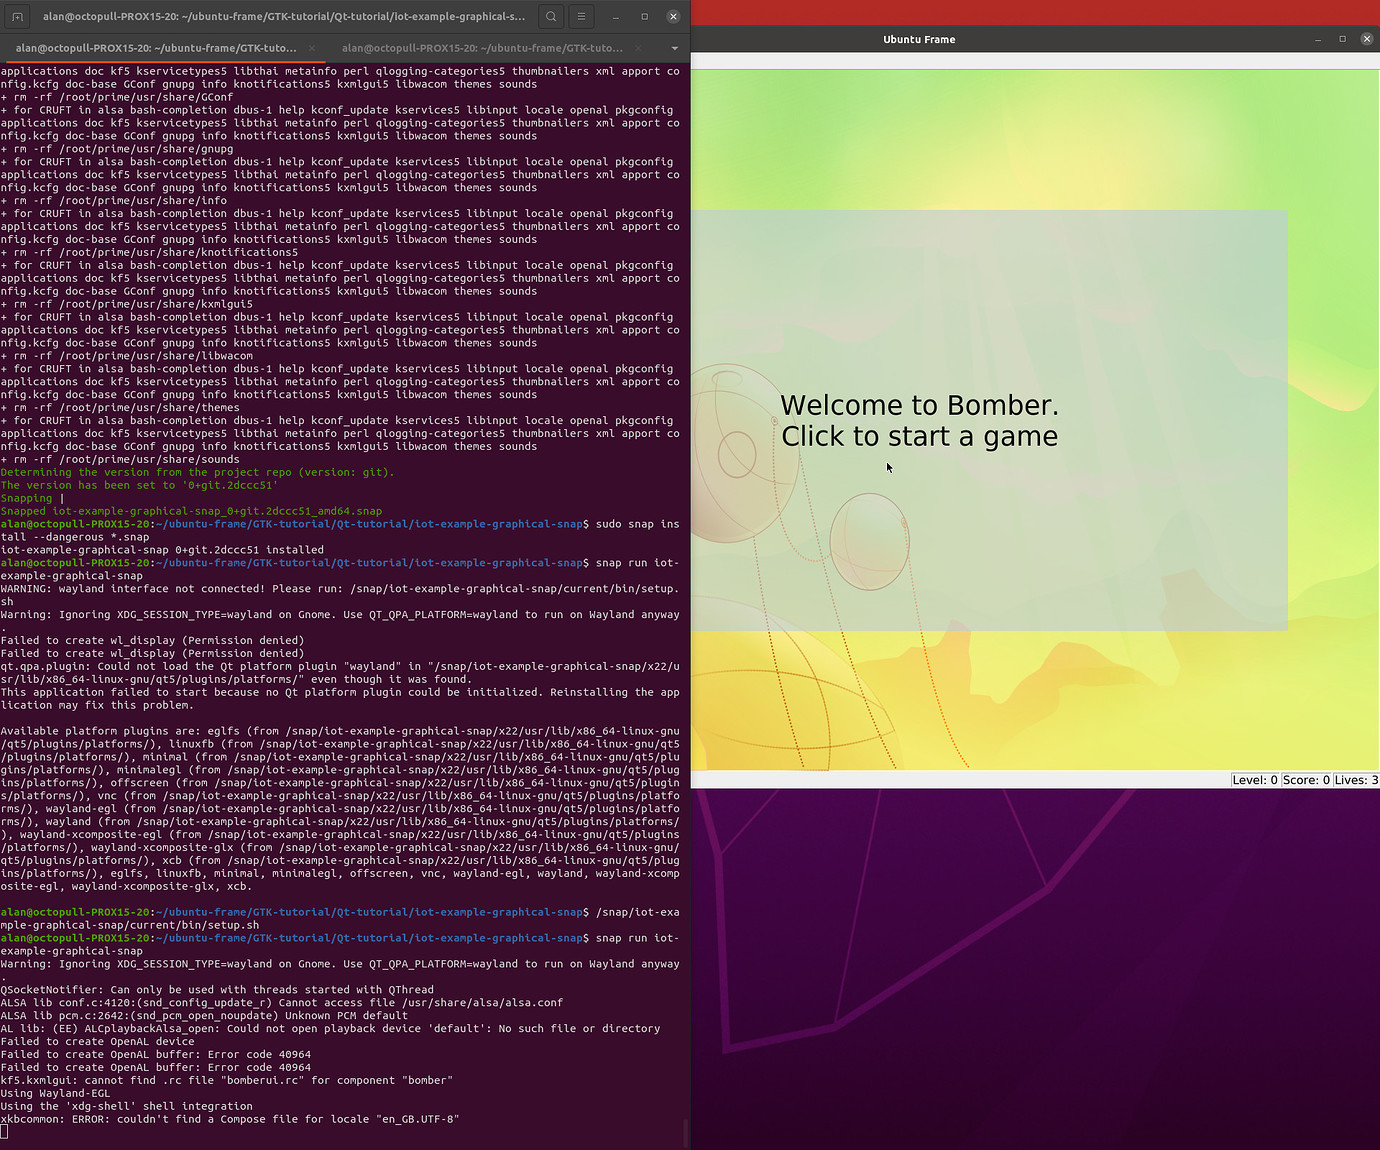Click the Ubuntu Frame title bar
The height and width of the screenshot is (1150, 1380).
point(919,39)
